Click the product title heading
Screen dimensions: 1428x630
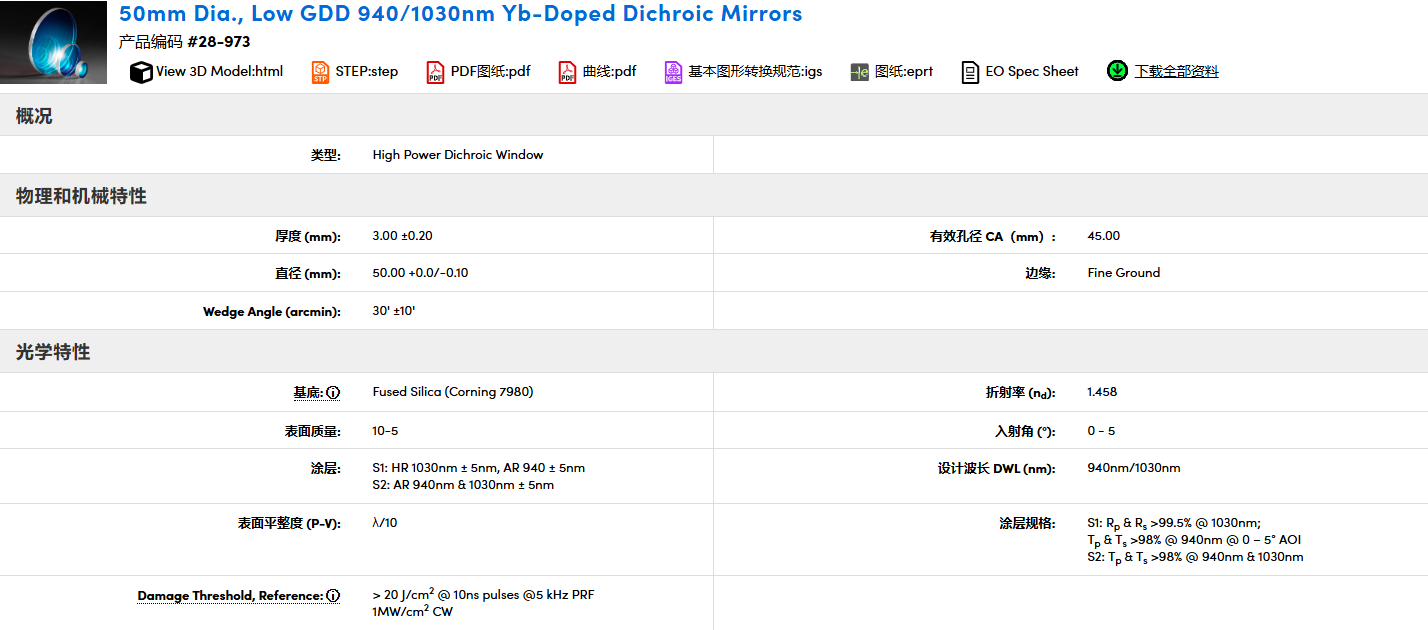click(x=460, y=14)
